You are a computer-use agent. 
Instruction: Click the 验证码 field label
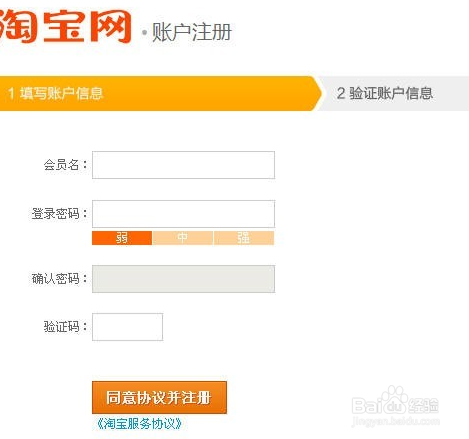click(x=62, y=327)
